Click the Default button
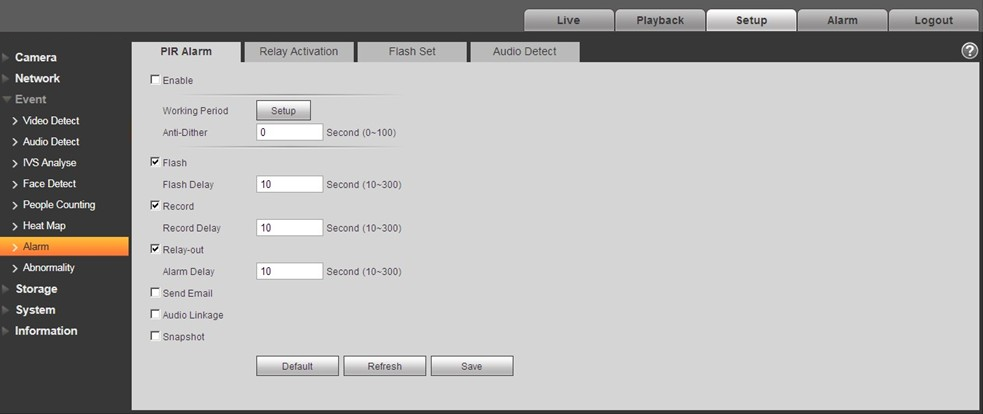Image resolution: width=983 pixels, height=414 pixels. click(297, 366)
